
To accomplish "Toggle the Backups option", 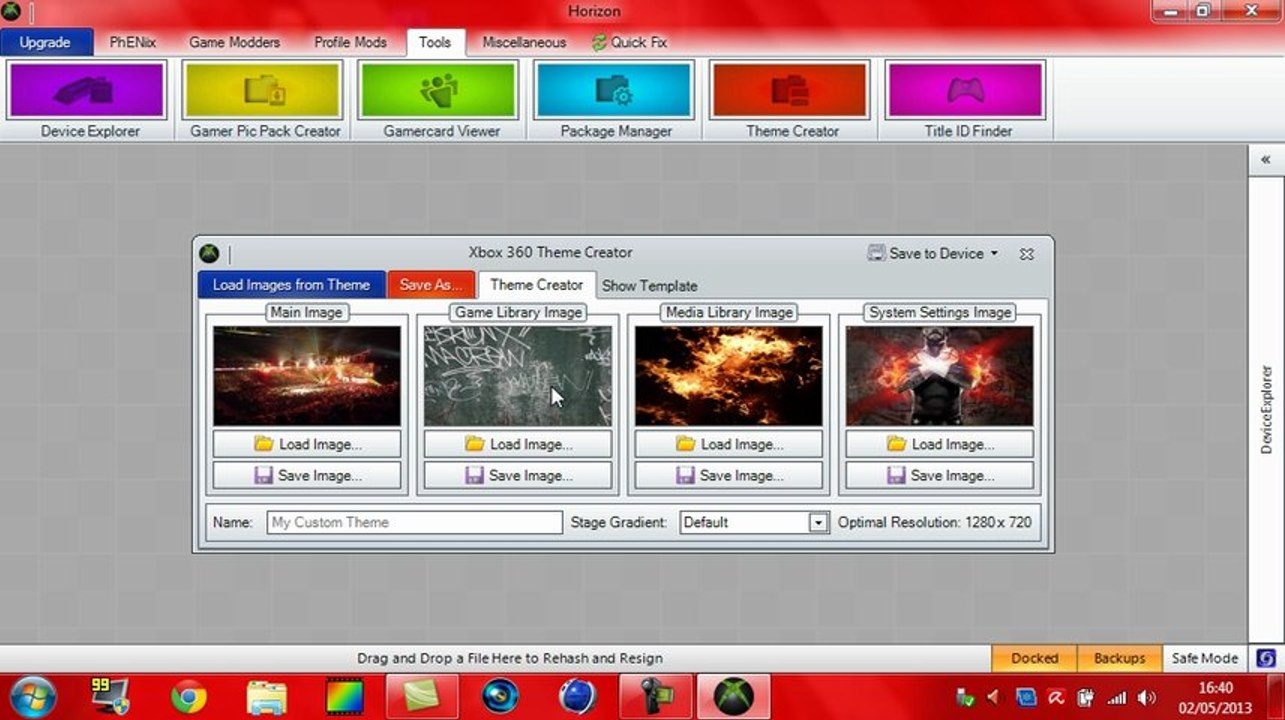I will (1119, 658).
